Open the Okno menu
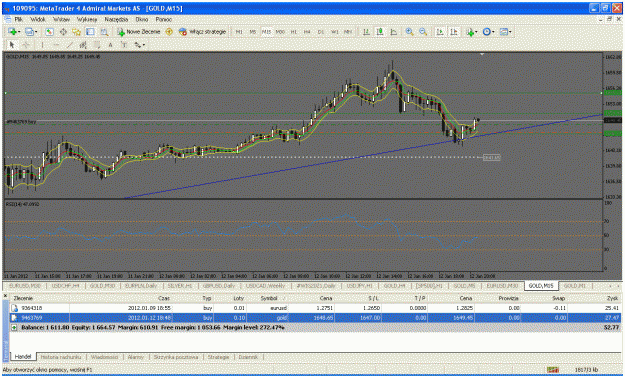 [142, 19]
